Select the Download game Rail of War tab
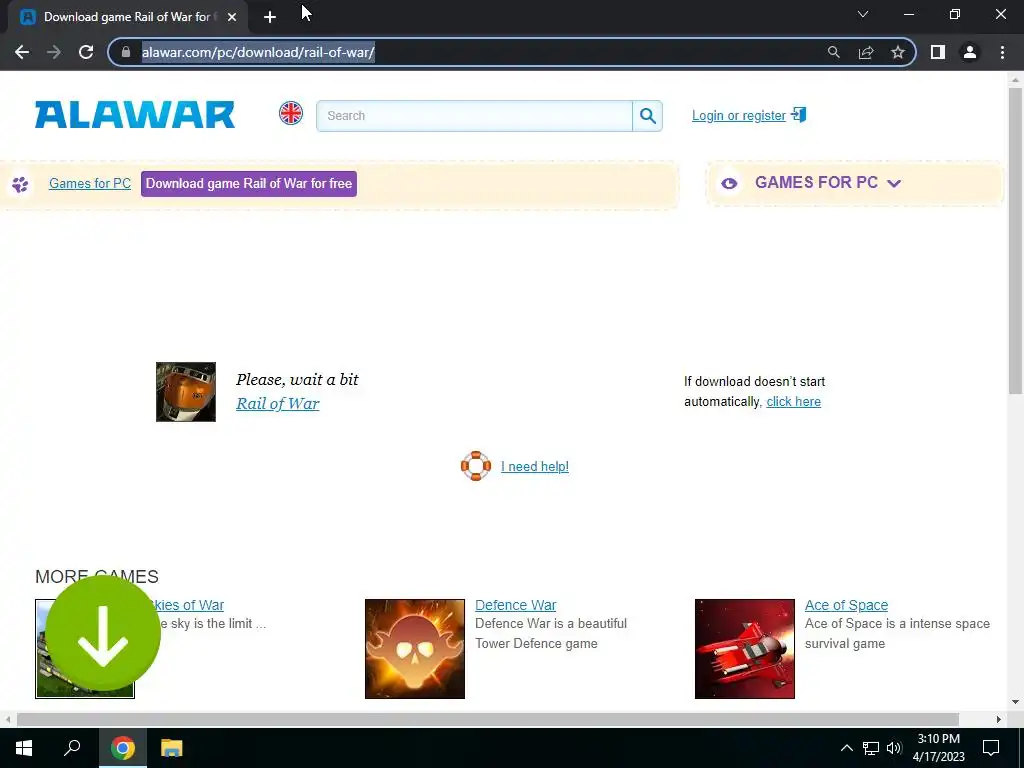 coord(128,17)
